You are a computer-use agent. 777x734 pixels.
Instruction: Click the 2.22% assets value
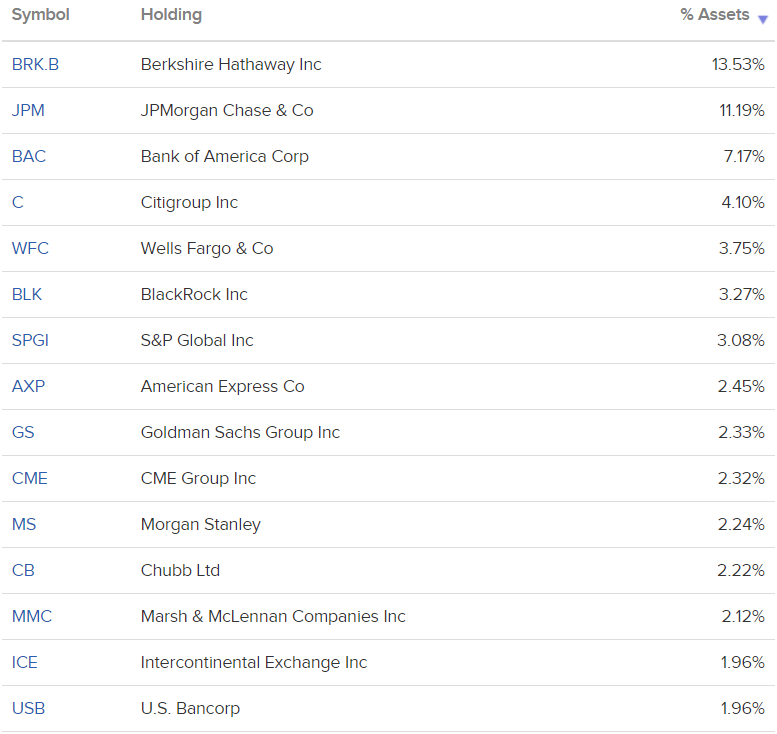click(741, 570)
